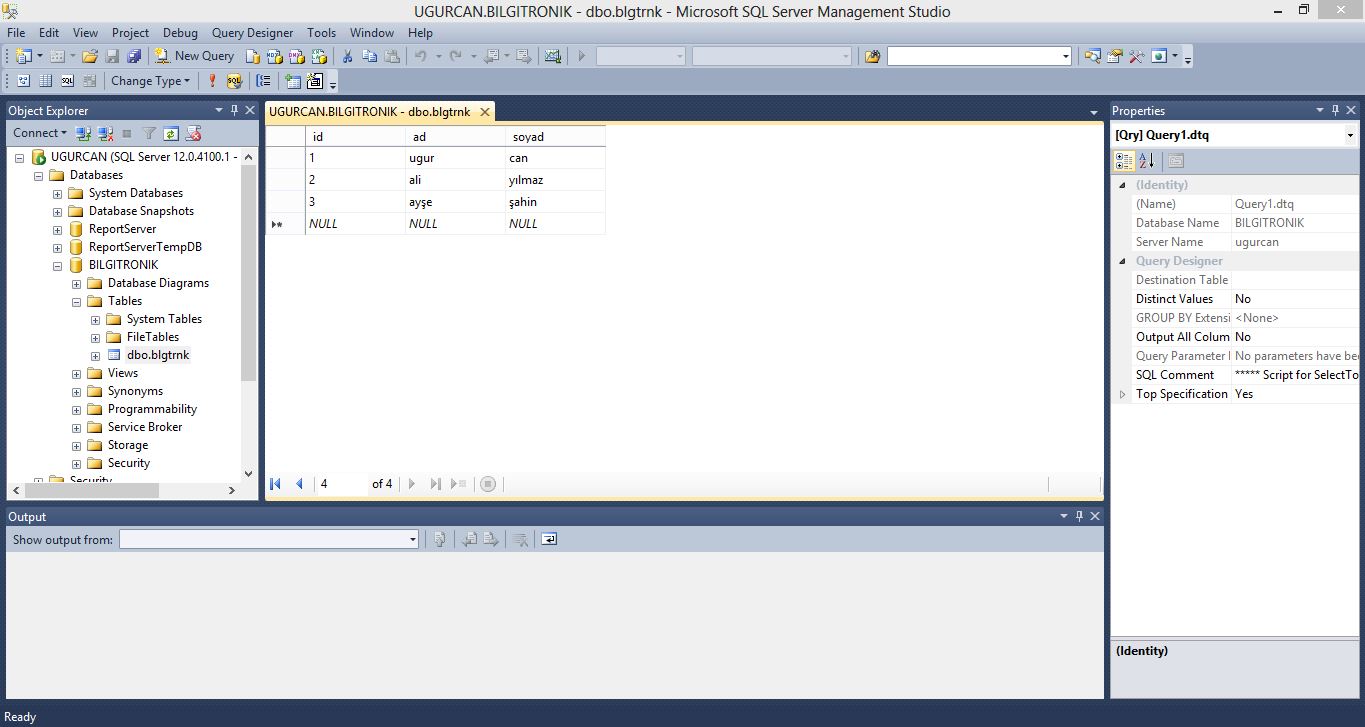Select the Service Broker folder
1365x727 pixels.
tap(145, 427)
